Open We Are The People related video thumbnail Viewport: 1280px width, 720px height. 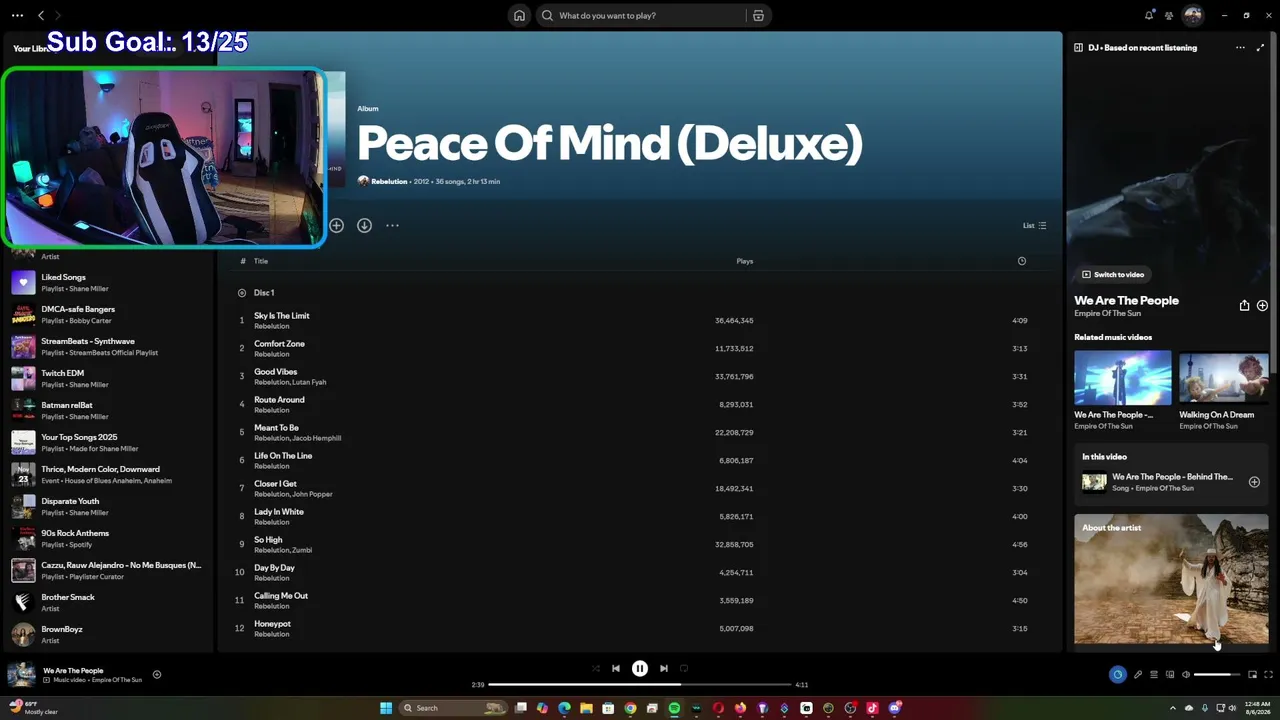(x=1123, y=378)
